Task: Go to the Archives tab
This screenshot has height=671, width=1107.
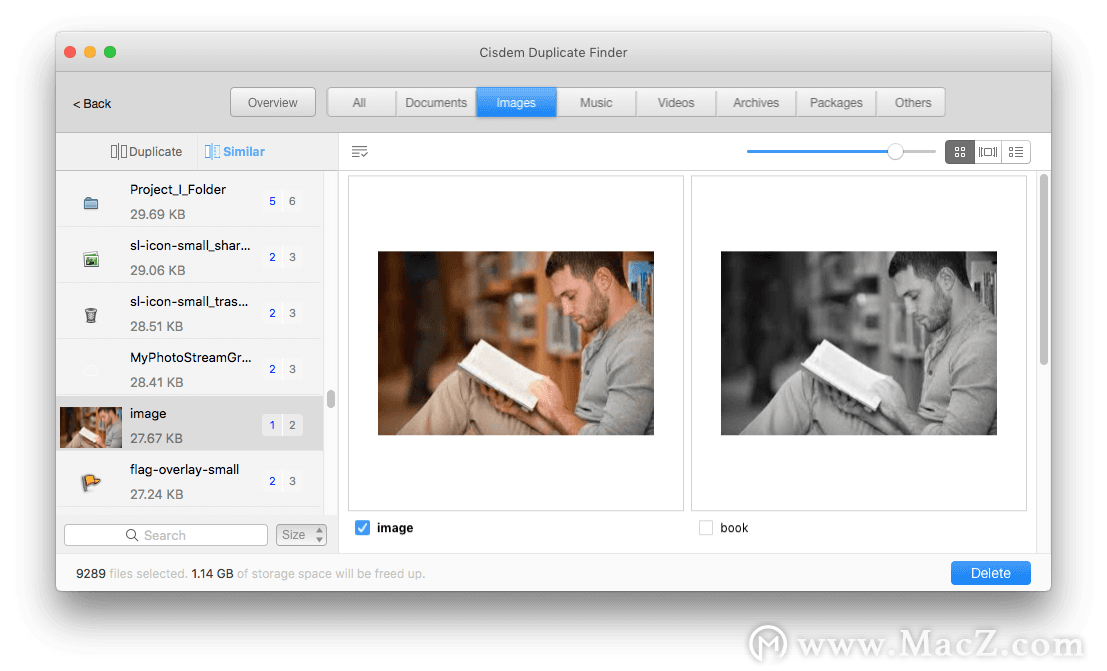Action: click(x=756, y=102)
